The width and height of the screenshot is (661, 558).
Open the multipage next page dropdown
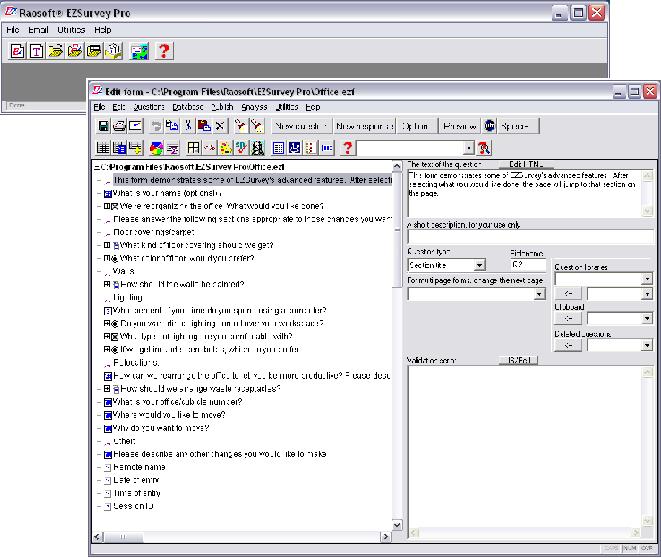pyautogui.click(x=539, y=294)
